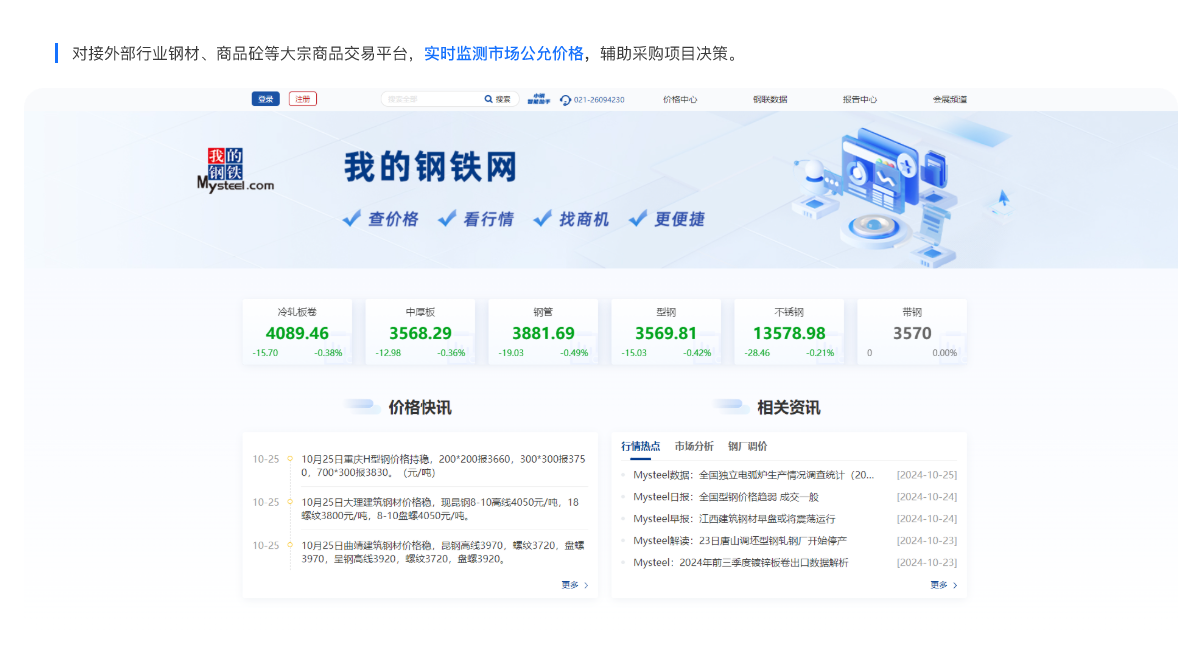Click the 看行情 banner slogan
This screenshot has height=653, width=1200.
coord(489,219)
